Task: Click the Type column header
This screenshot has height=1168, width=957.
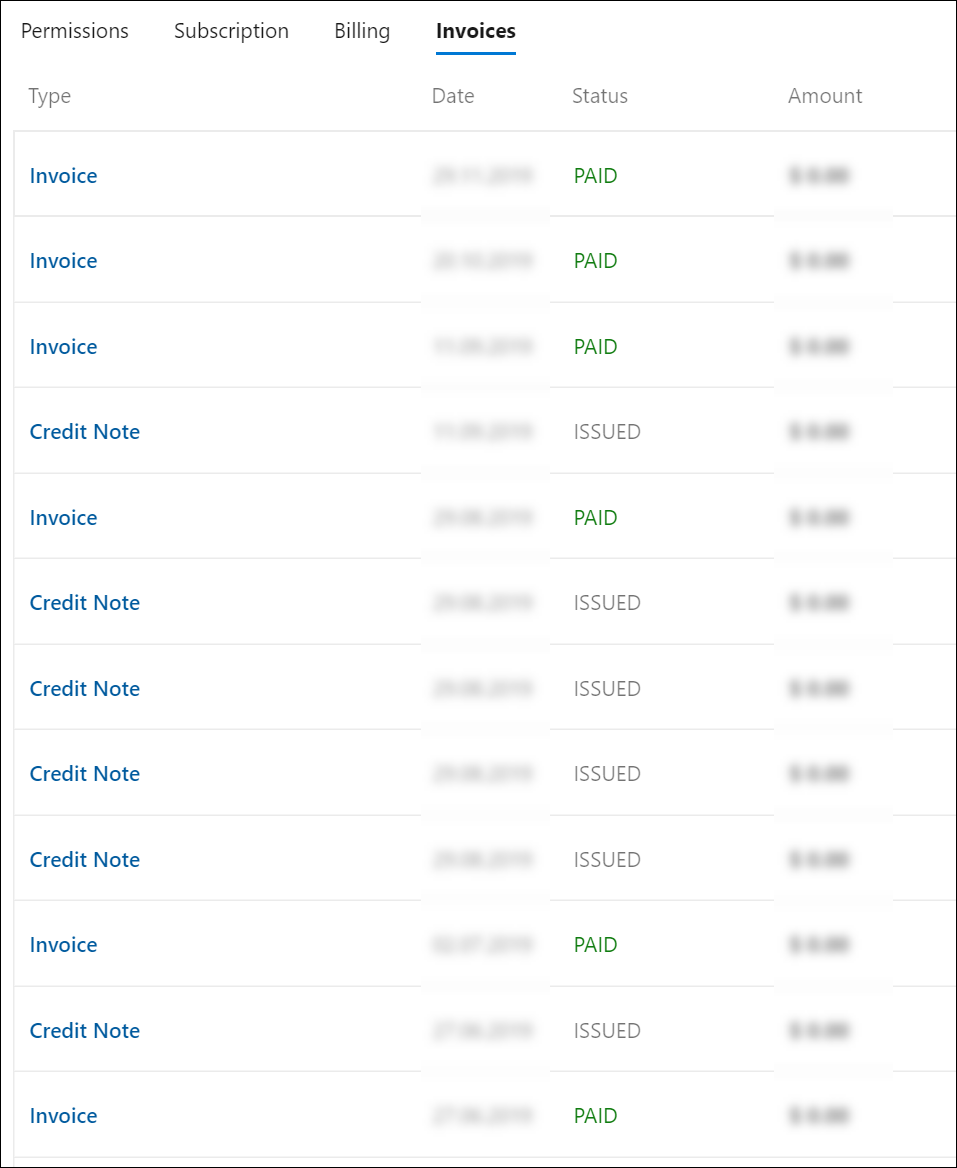Action: (x=50, y=96)
